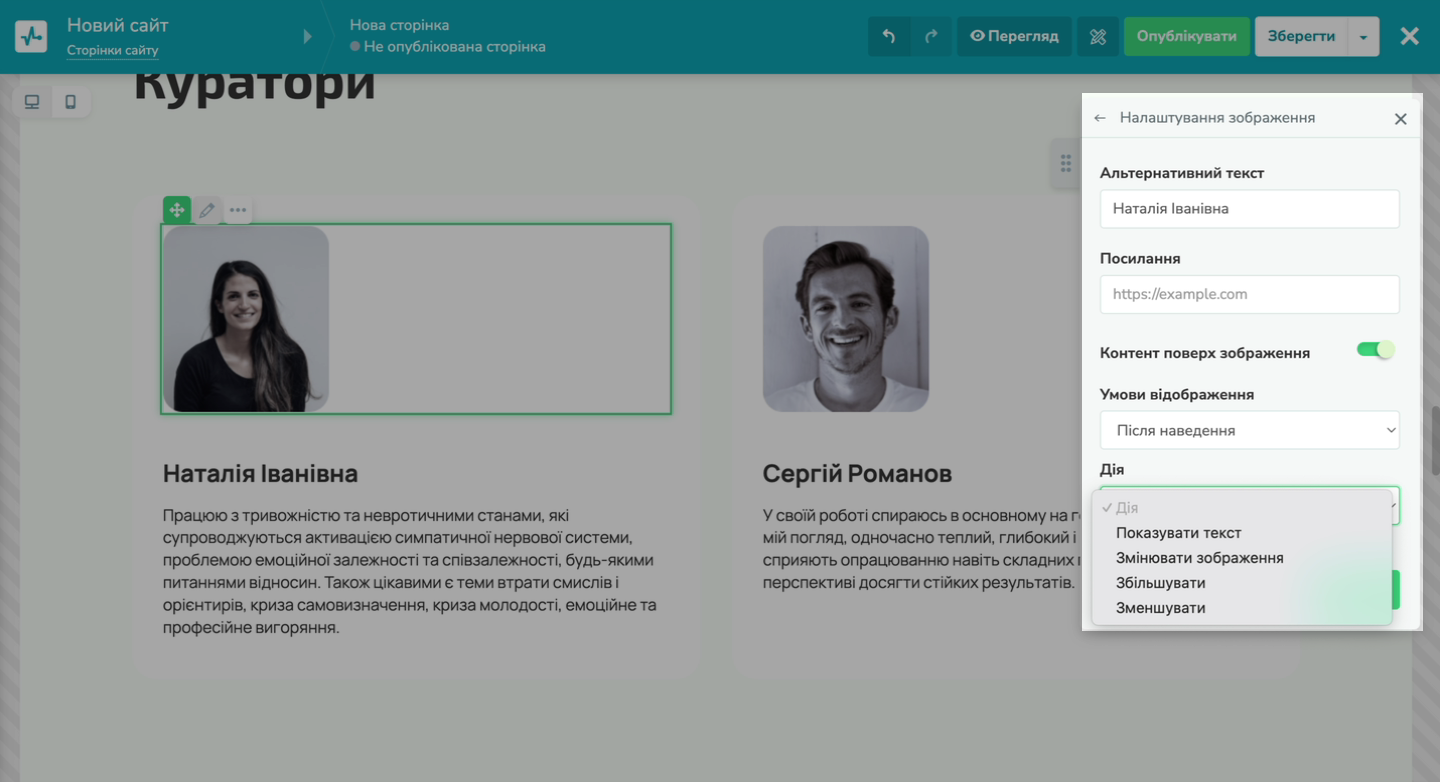Open the design tools icon next to Перегляд
This screenshot has height=782, width=1440.
[x=1098, y=37]
